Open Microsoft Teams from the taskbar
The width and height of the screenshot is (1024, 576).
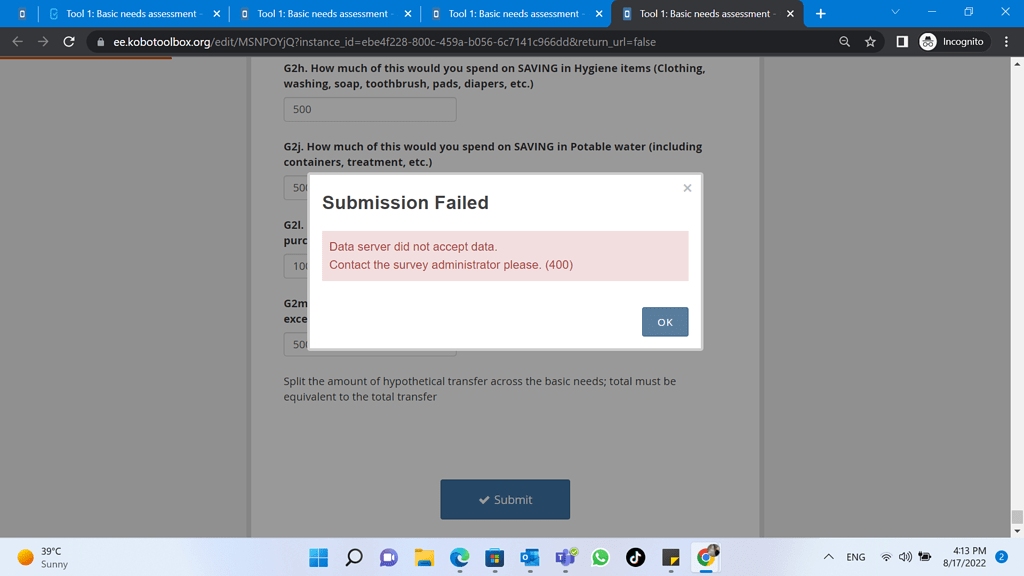pos(565,557)
